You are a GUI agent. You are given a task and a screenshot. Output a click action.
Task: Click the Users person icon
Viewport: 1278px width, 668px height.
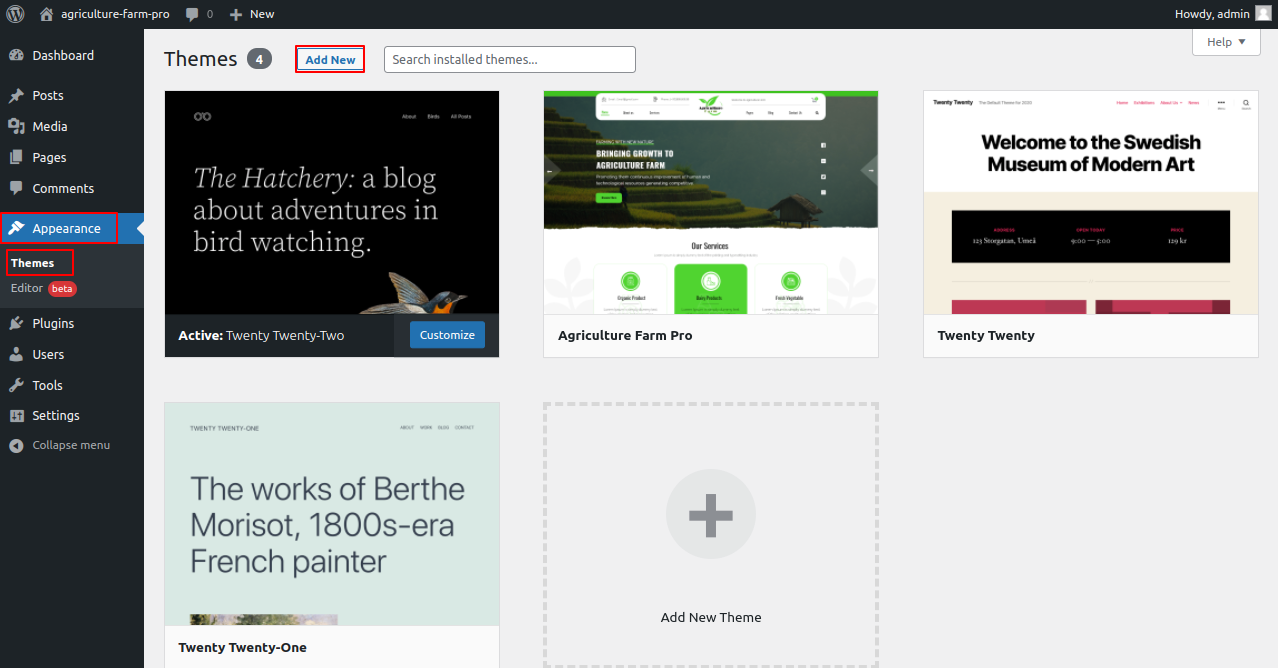tap(16, 354)
